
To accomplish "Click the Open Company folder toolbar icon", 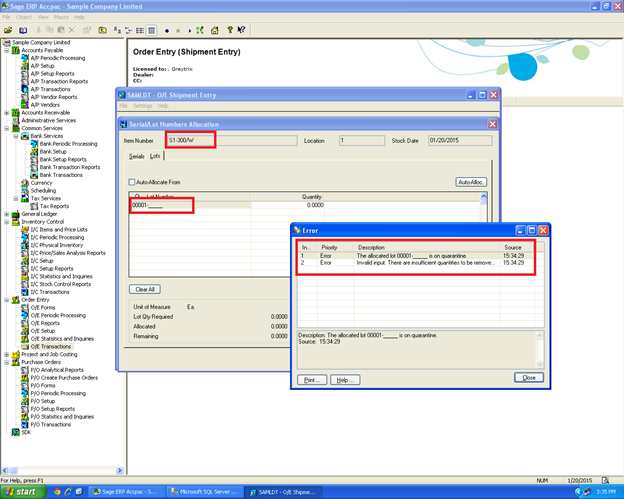I will point(8,30).
